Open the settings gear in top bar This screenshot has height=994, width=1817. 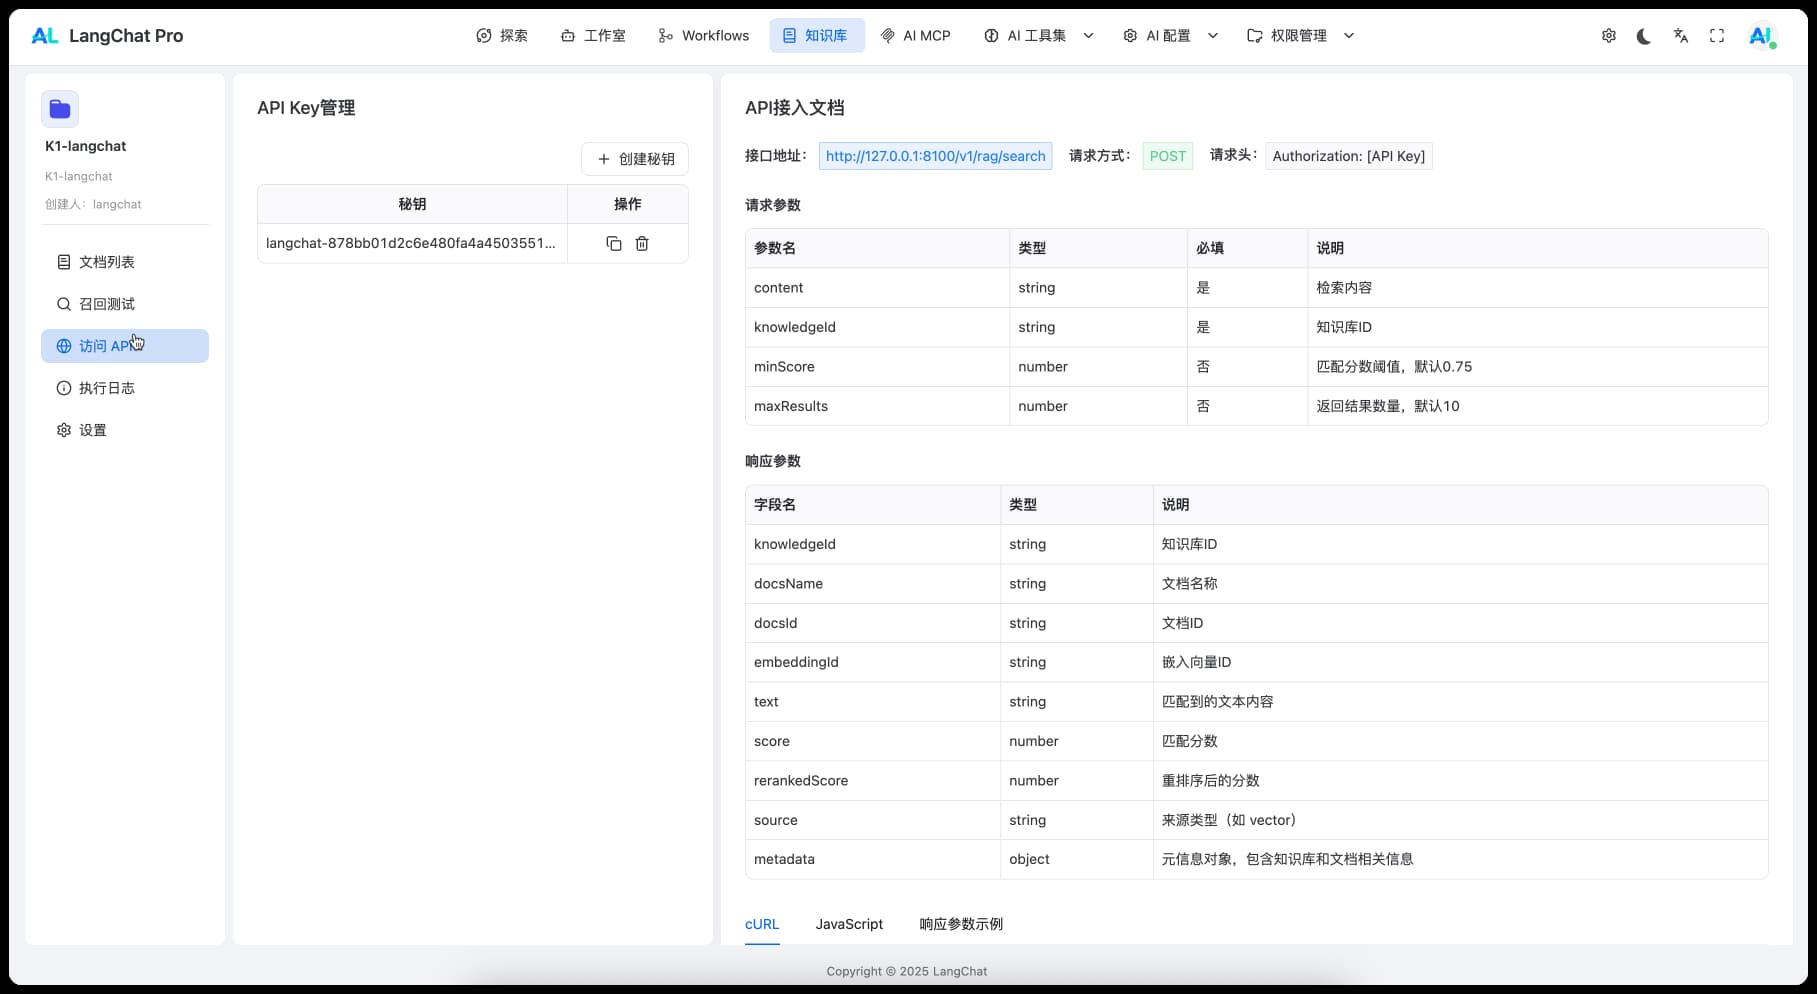(x=1608, y=36)
